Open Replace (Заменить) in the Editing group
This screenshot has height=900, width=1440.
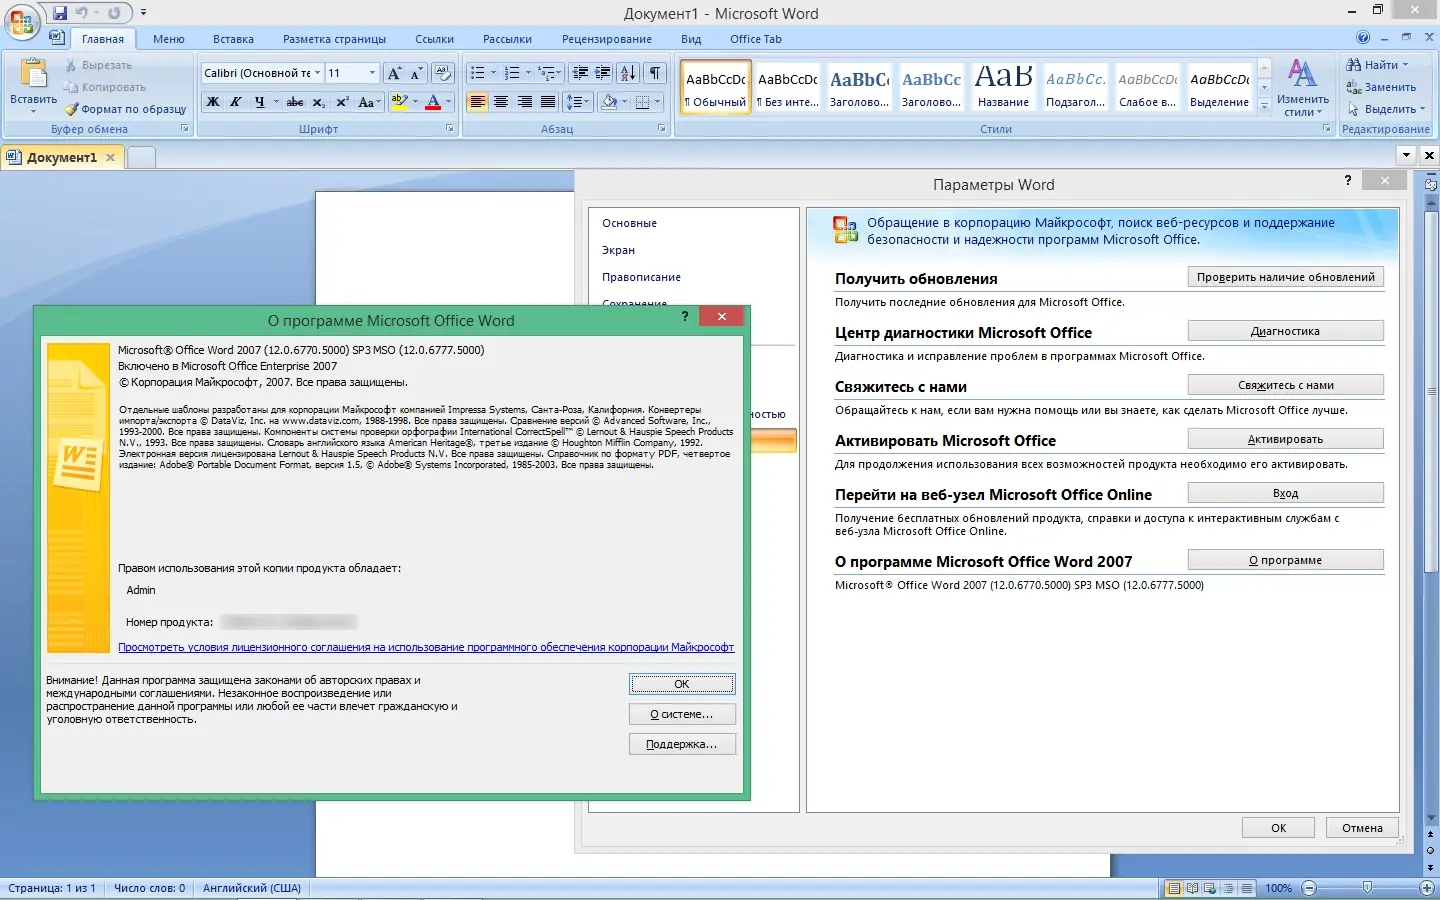click(x=1381, y=87)
